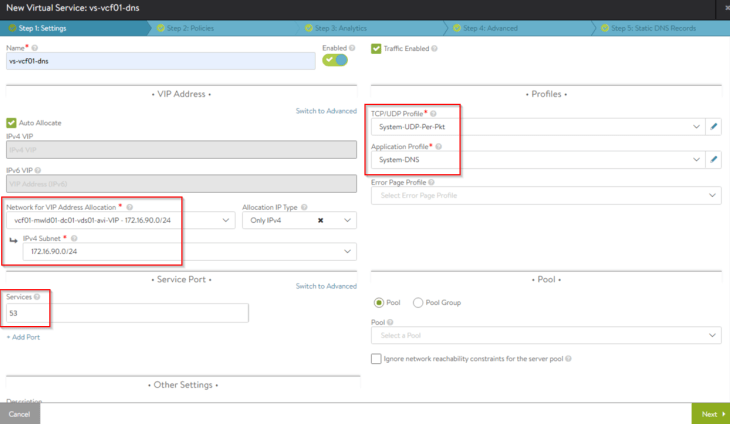Go to Step 2: Policies tab
This screenshot has height=424, width=730.
pyautogui.click(x=190, y=28)
